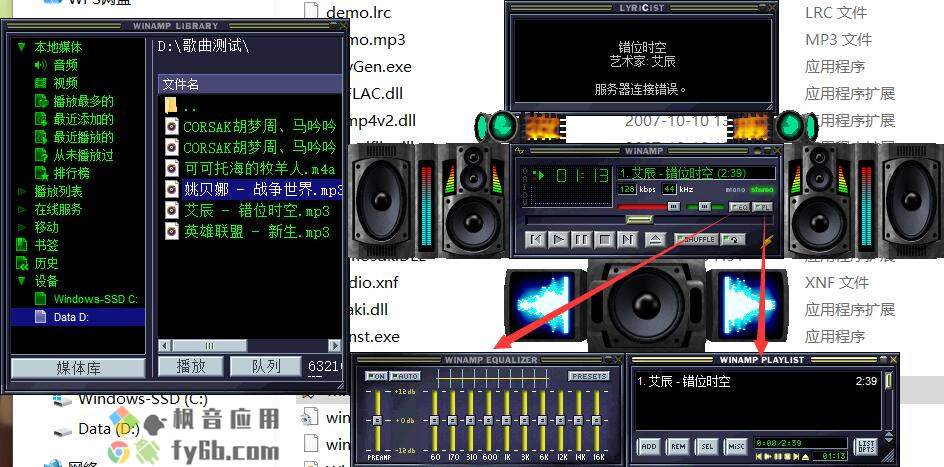Click Stop button in Winamp main window

tap(604, 240)
